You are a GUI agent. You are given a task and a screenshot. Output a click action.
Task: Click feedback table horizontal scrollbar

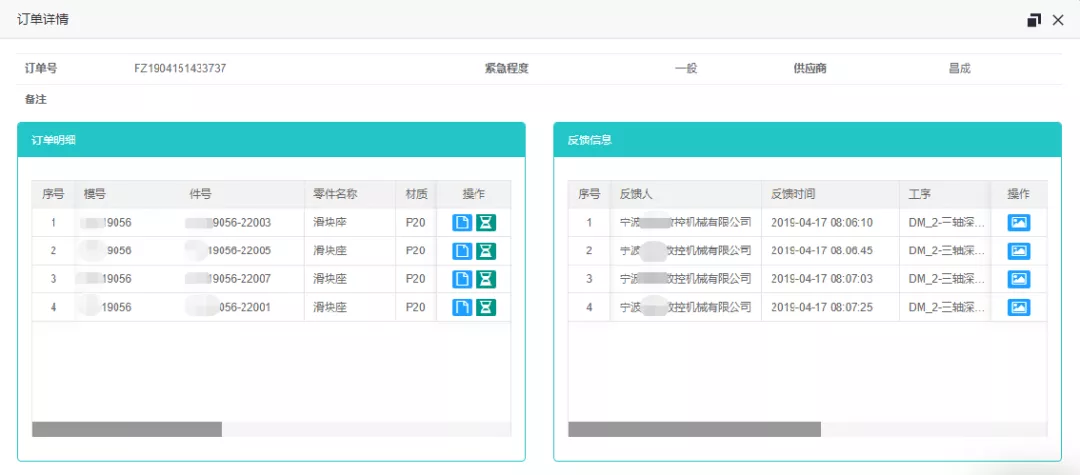(694, 429)
